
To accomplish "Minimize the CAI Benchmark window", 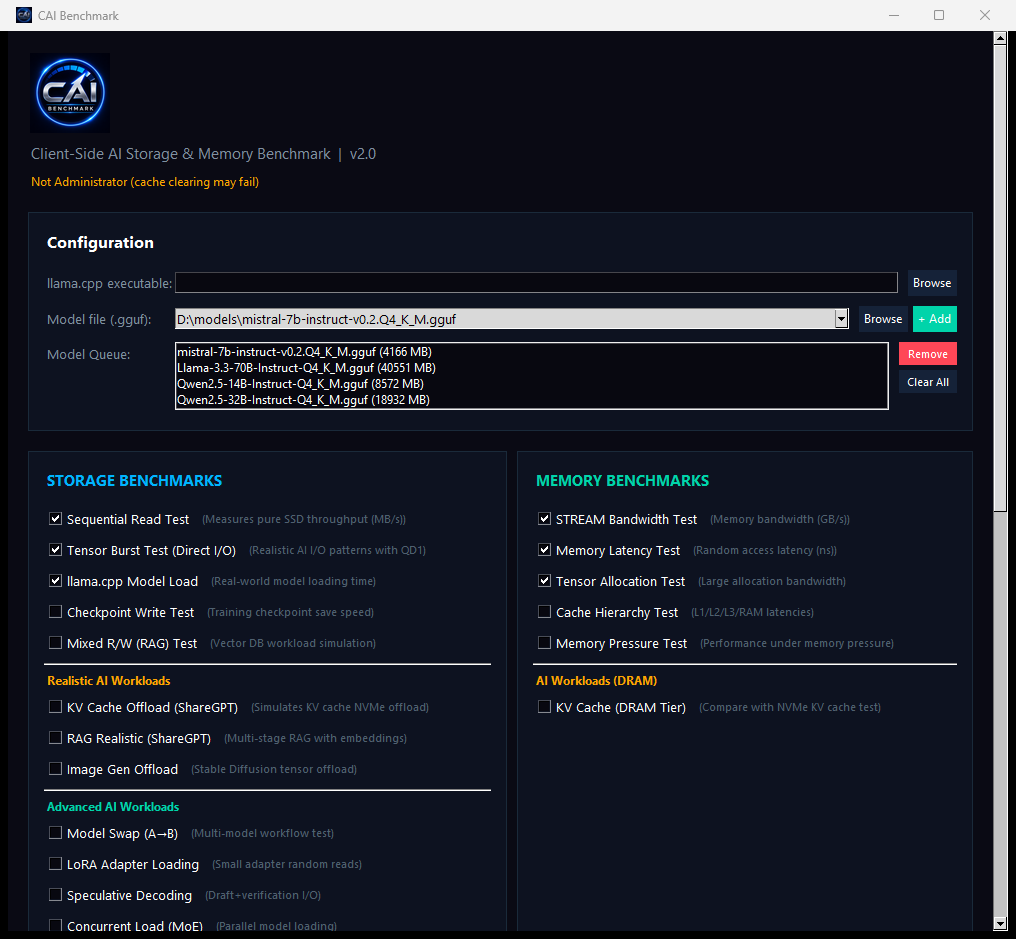I will [894, 15].
